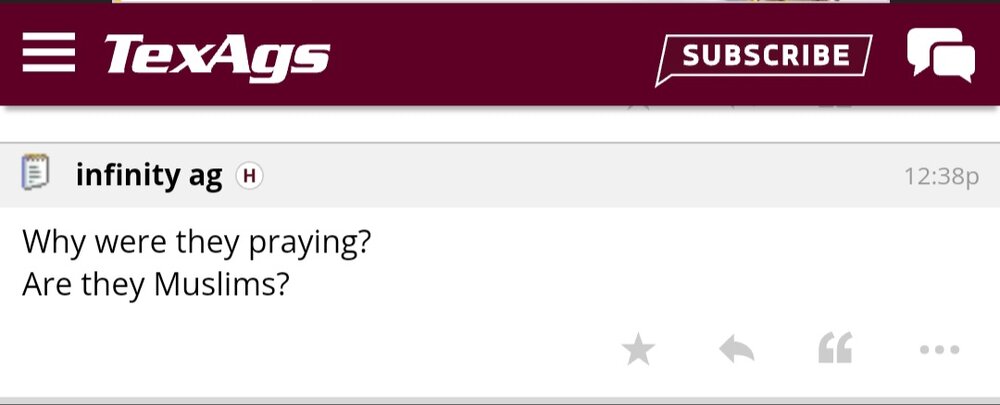Open more options for this post

click(939, 350)
